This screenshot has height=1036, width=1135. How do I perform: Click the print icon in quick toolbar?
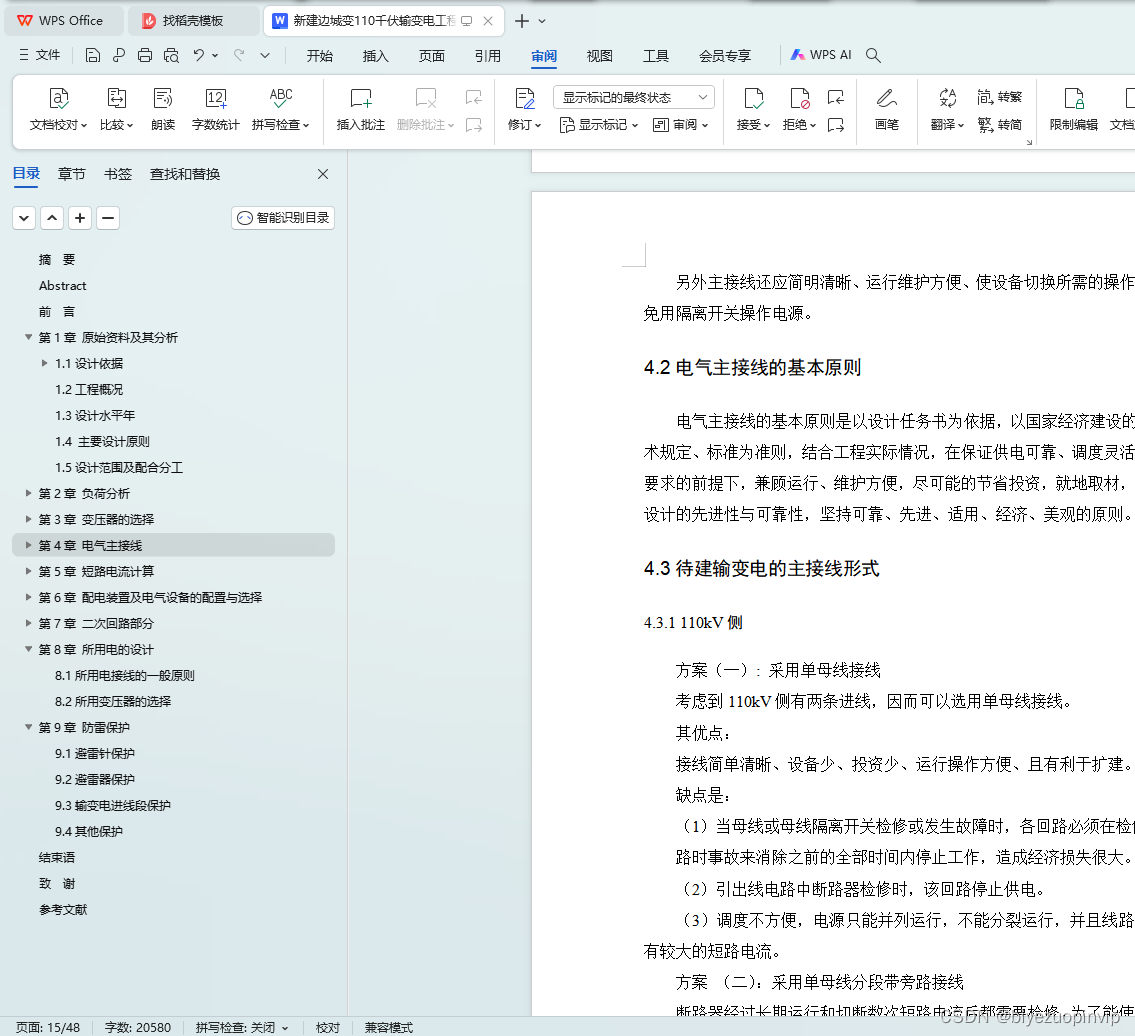(x=145, y=55)
